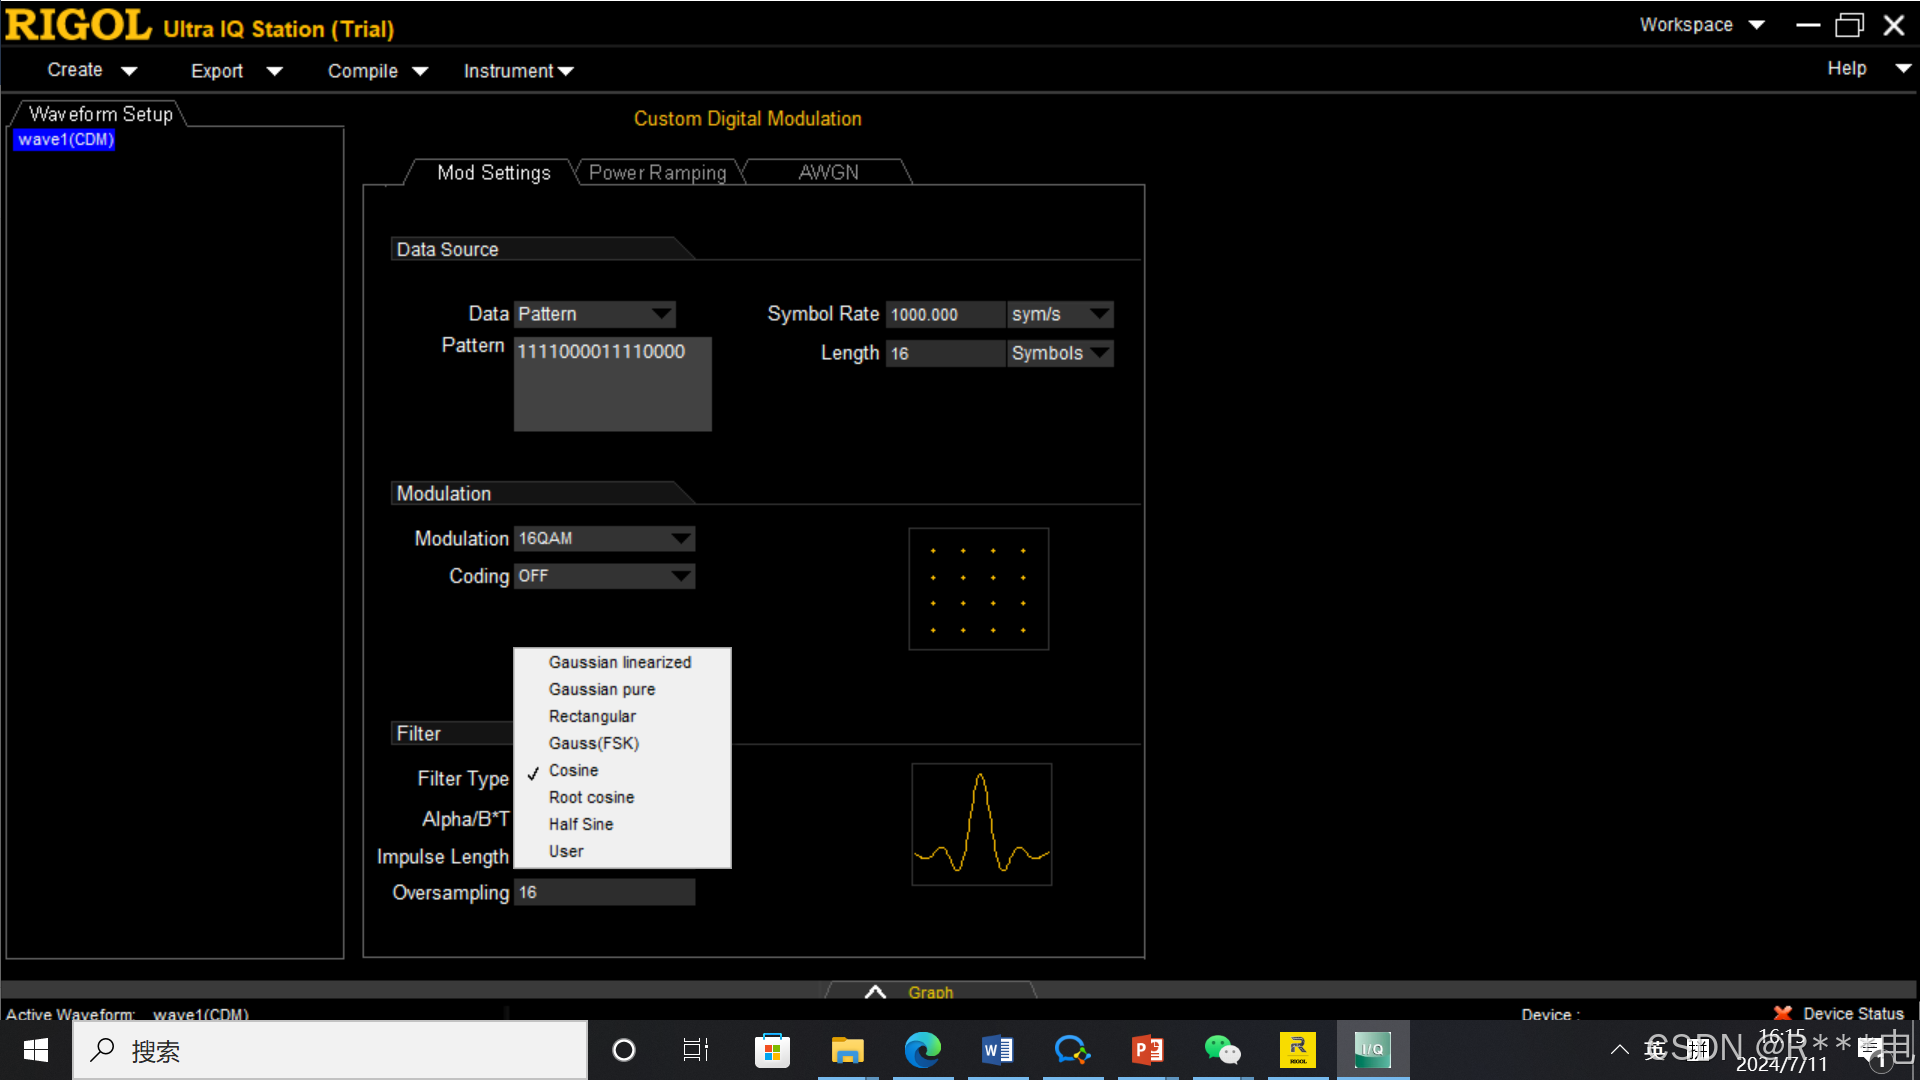Open the Modulation 16QAM dropdown

tap(604, 538)
